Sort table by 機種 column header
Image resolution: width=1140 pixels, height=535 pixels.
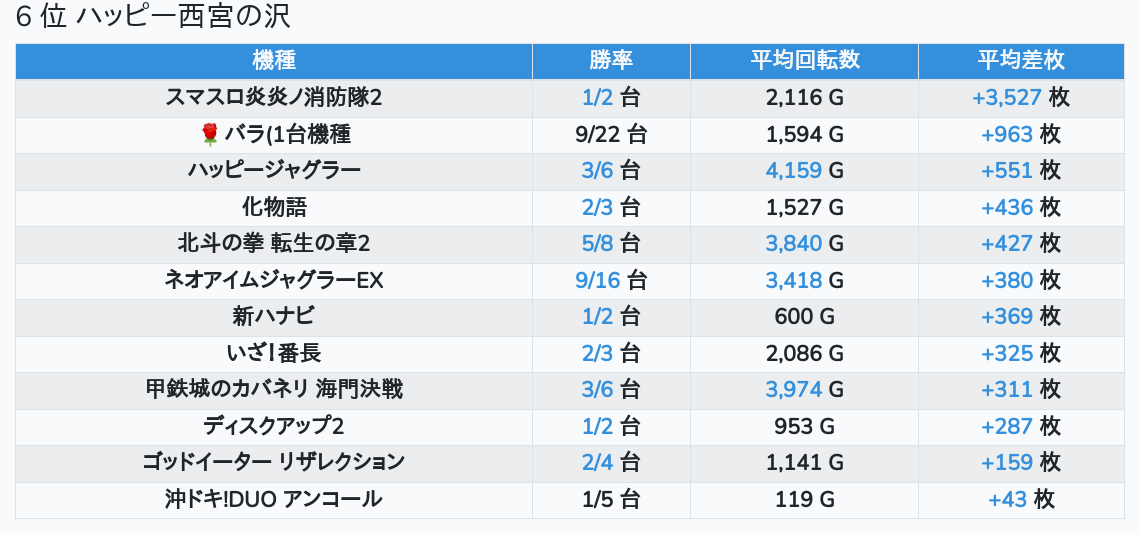point(274,61)
